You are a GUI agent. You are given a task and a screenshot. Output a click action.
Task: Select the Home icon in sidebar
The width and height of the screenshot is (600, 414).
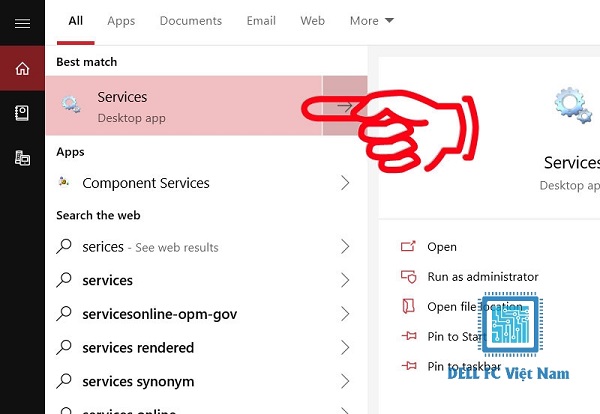(x=22, y=68)
